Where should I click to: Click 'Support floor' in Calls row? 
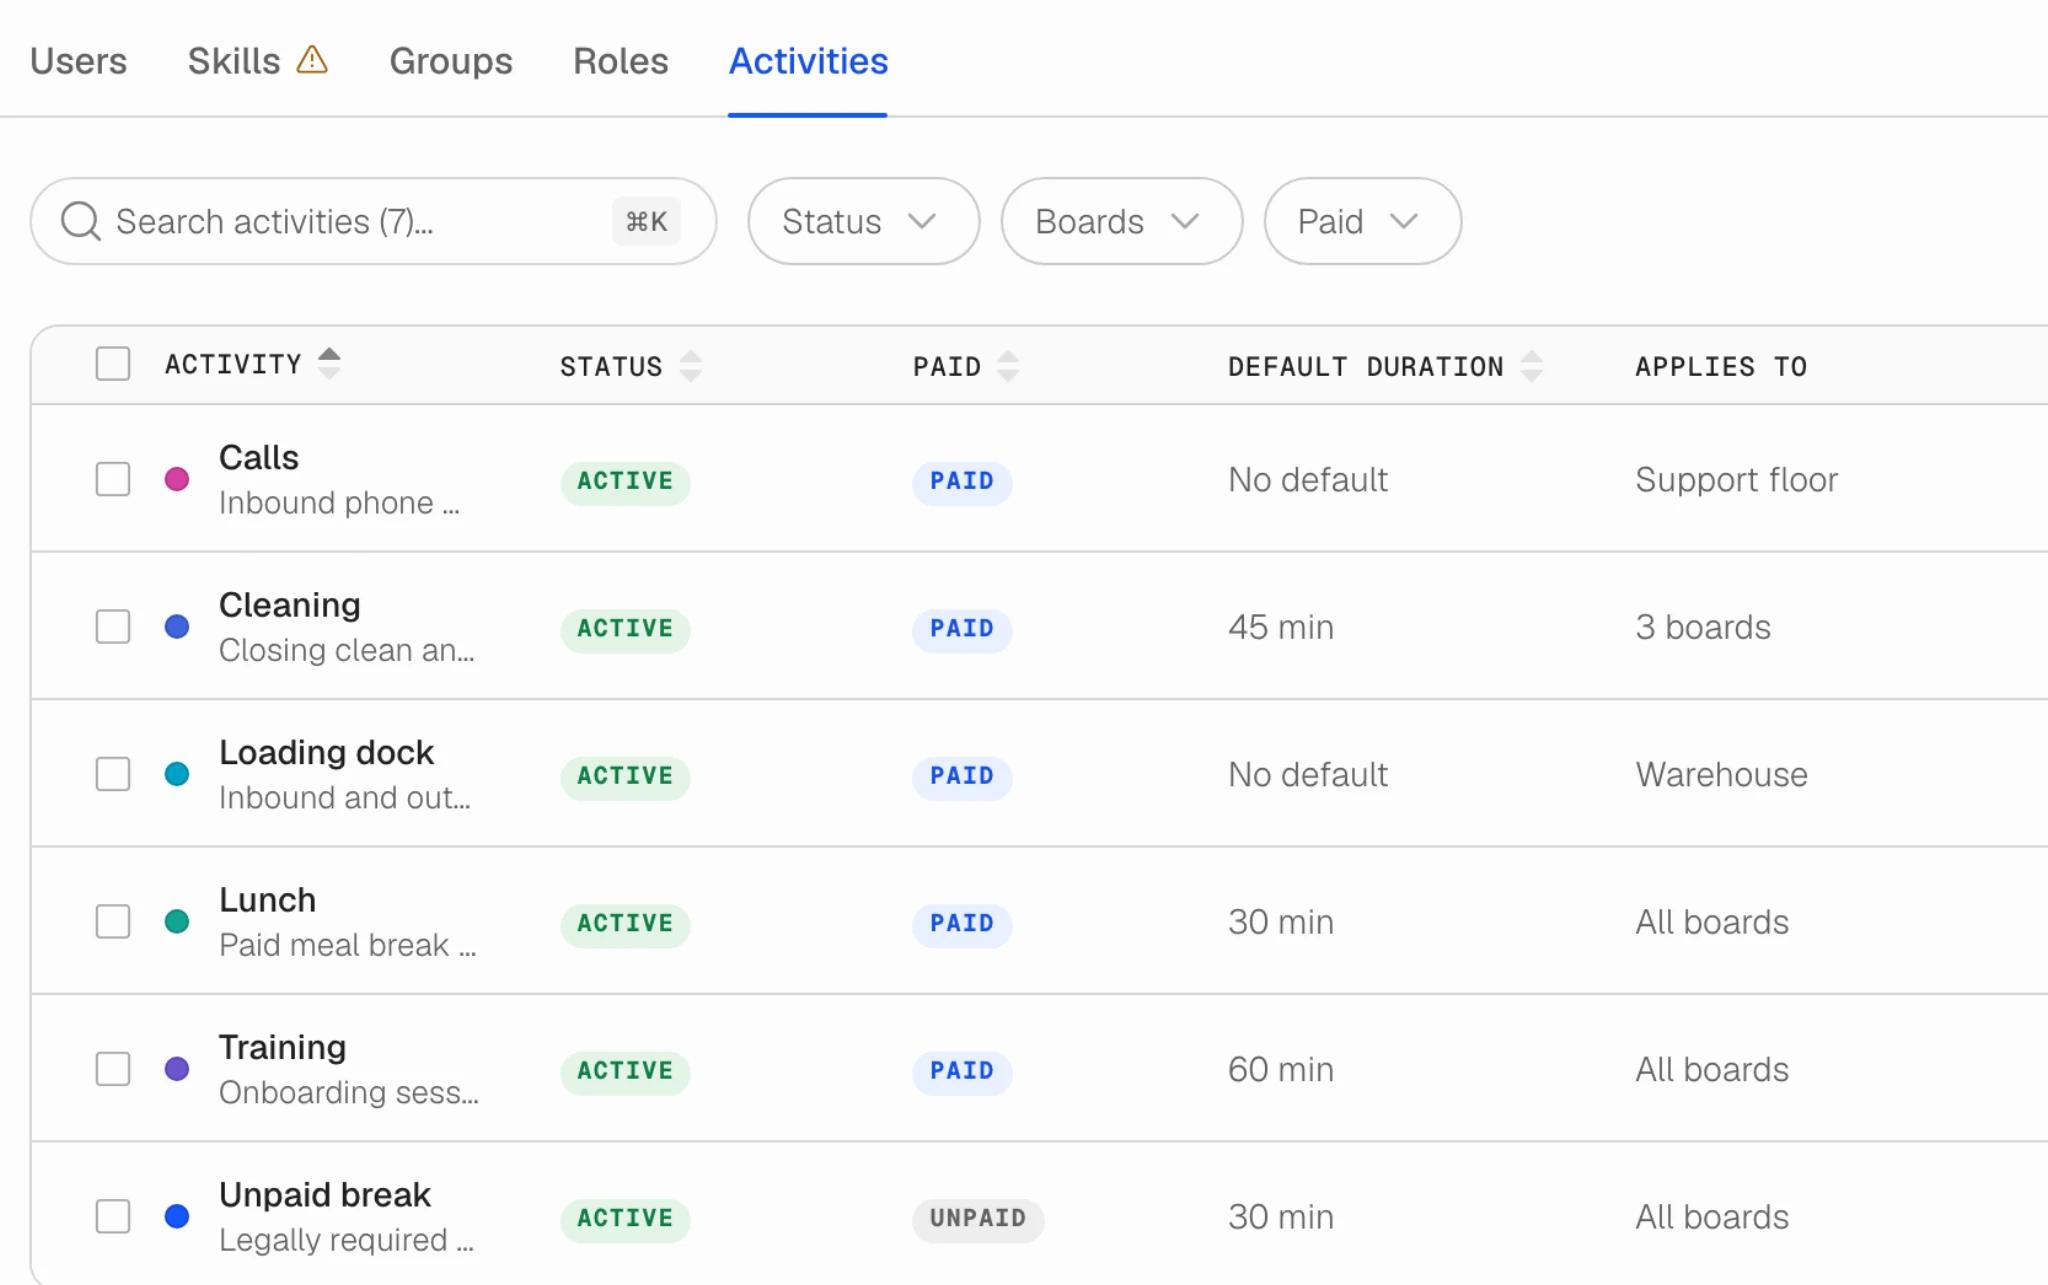coord(1736,480)
